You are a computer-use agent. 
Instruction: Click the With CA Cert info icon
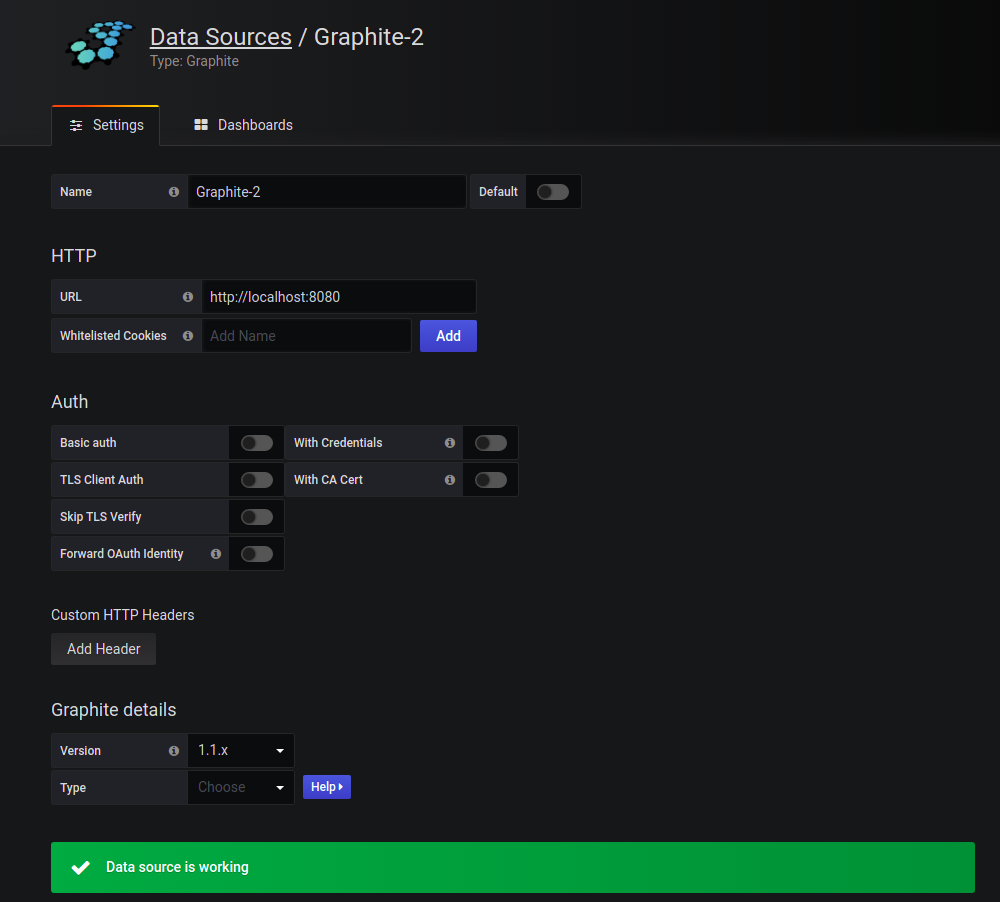coord(450,480)
